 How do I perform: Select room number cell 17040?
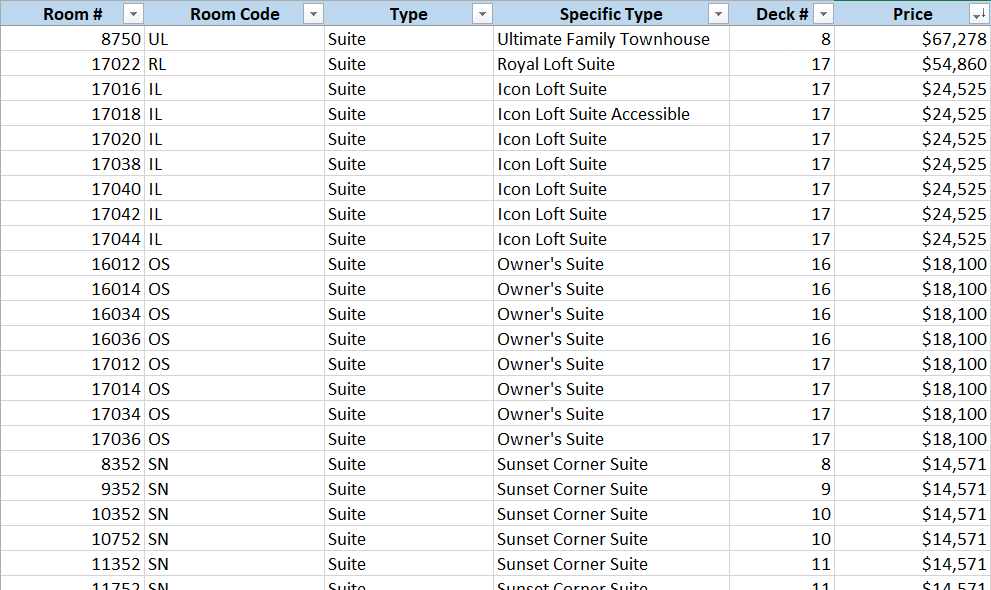tap(73, 189)
